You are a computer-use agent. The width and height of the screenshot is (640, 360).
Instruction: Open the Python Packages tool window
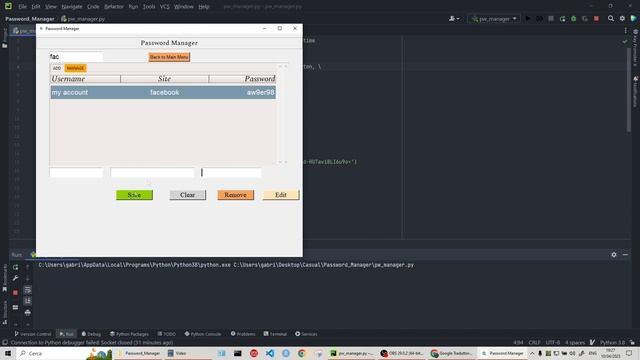tap(129, 334)
